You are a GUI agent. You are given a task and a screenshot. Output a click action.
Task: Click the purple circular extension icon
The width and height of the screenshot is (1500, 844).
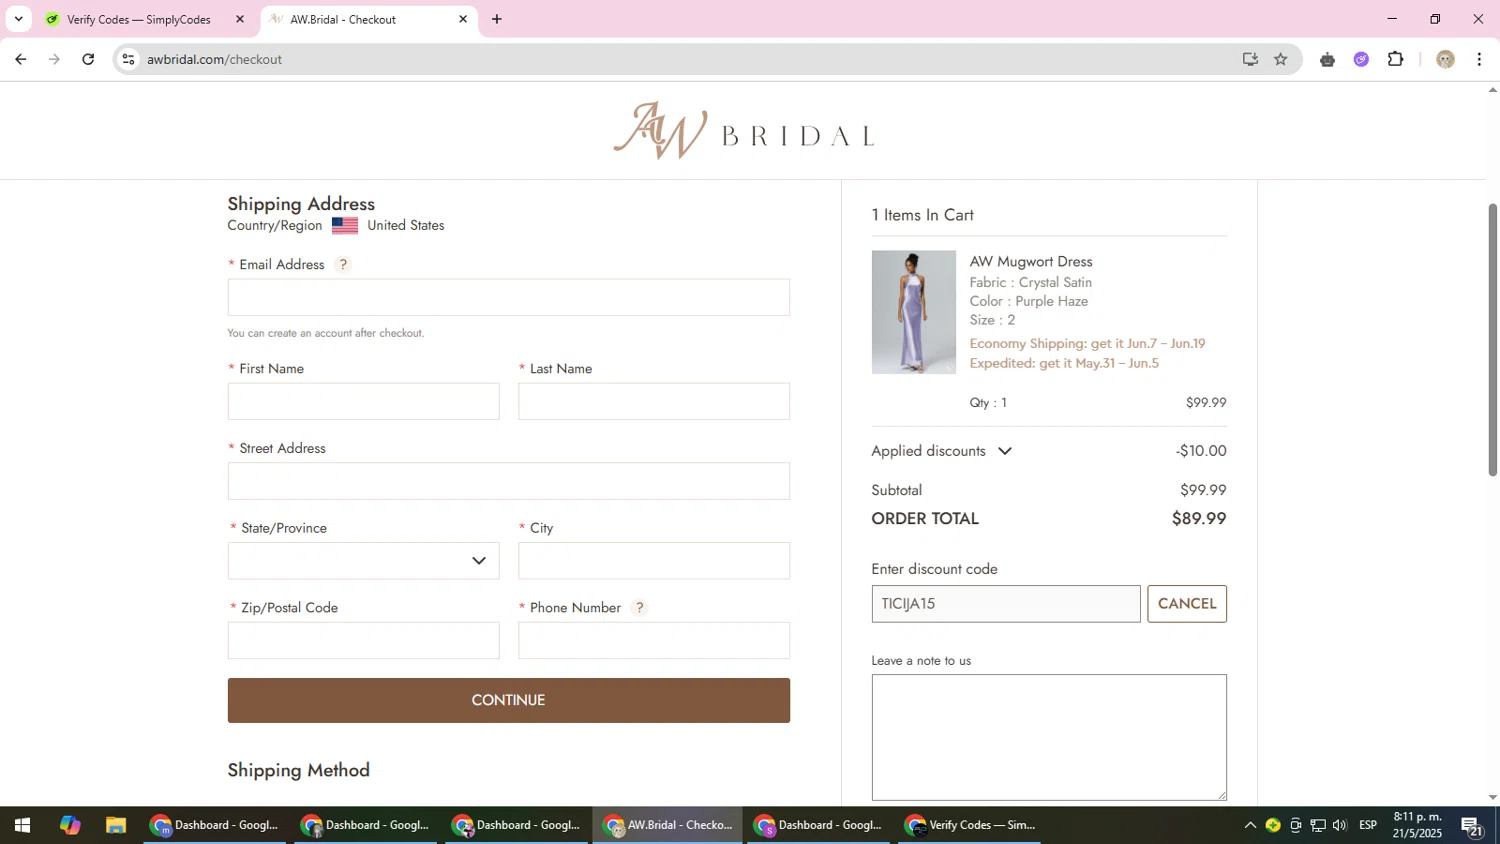(1361, 59)
